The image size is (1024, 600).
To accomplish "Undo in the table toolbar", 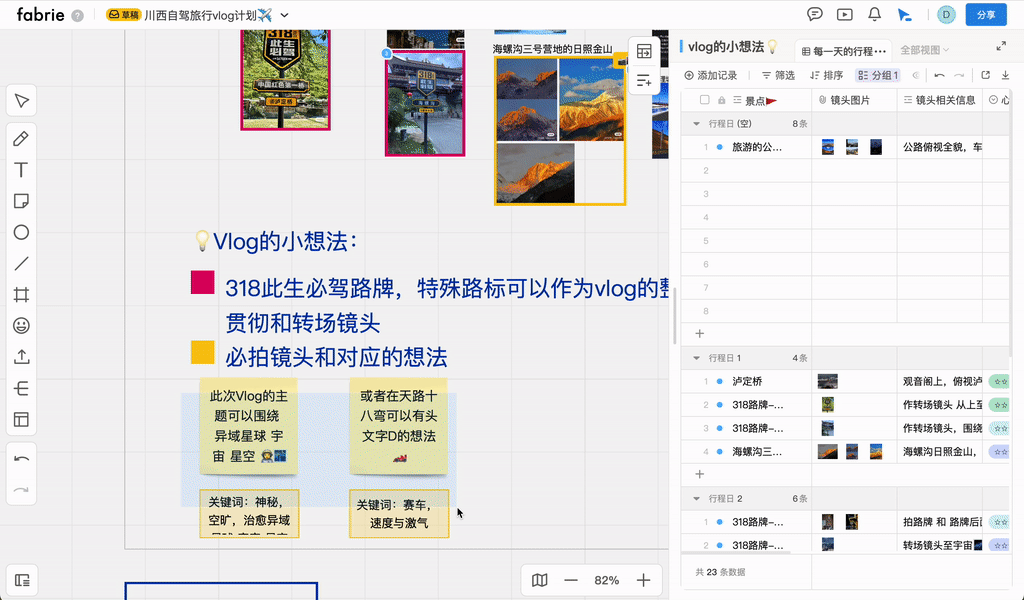I will point(939,75).
